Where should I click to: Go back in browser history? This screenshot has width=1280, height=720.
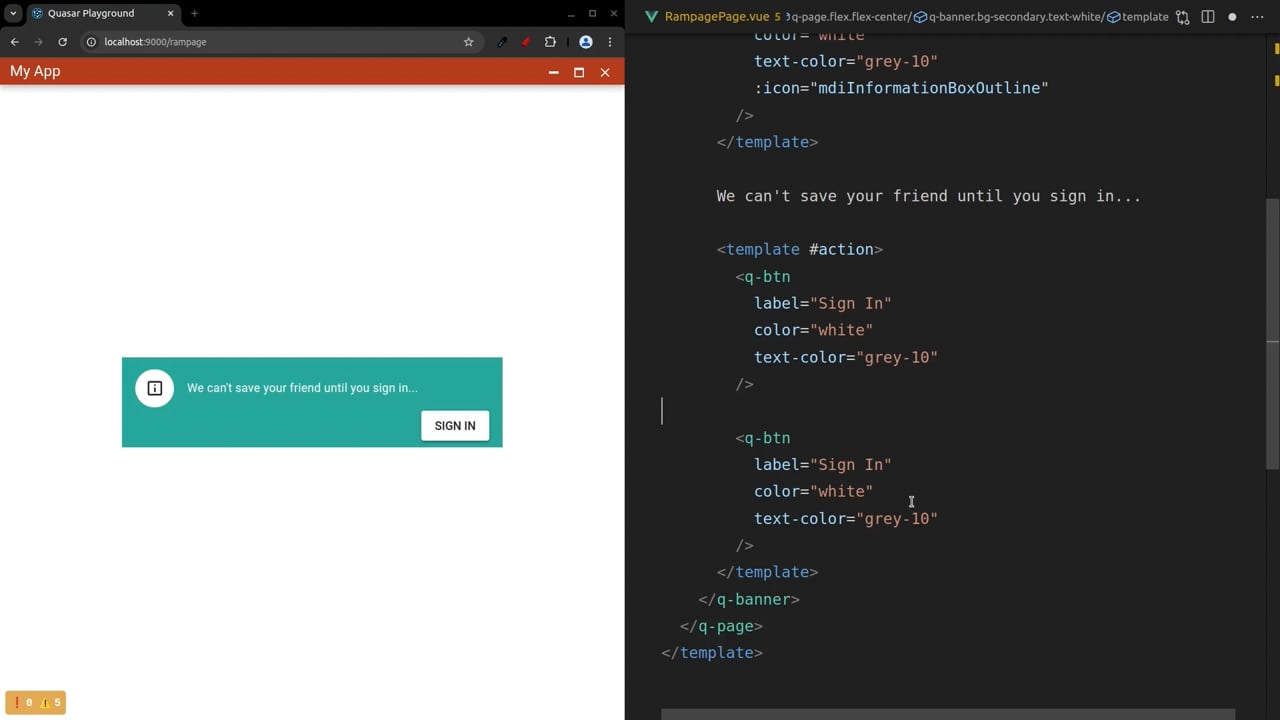(x=14, y=42)
